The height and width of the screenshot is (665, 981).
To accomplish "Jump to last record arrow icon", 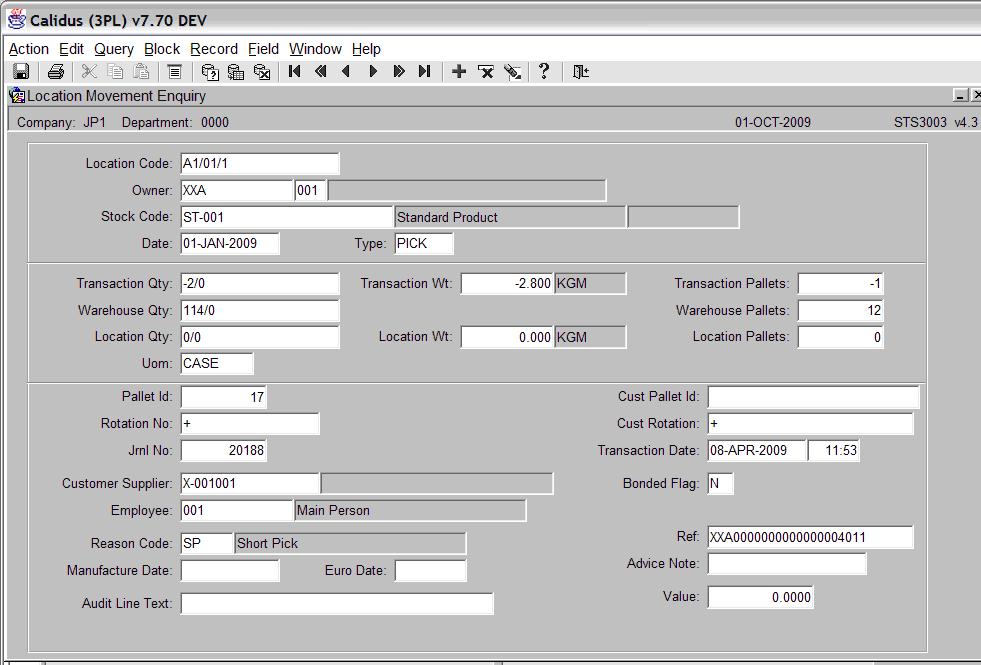I will pos(424,71).
